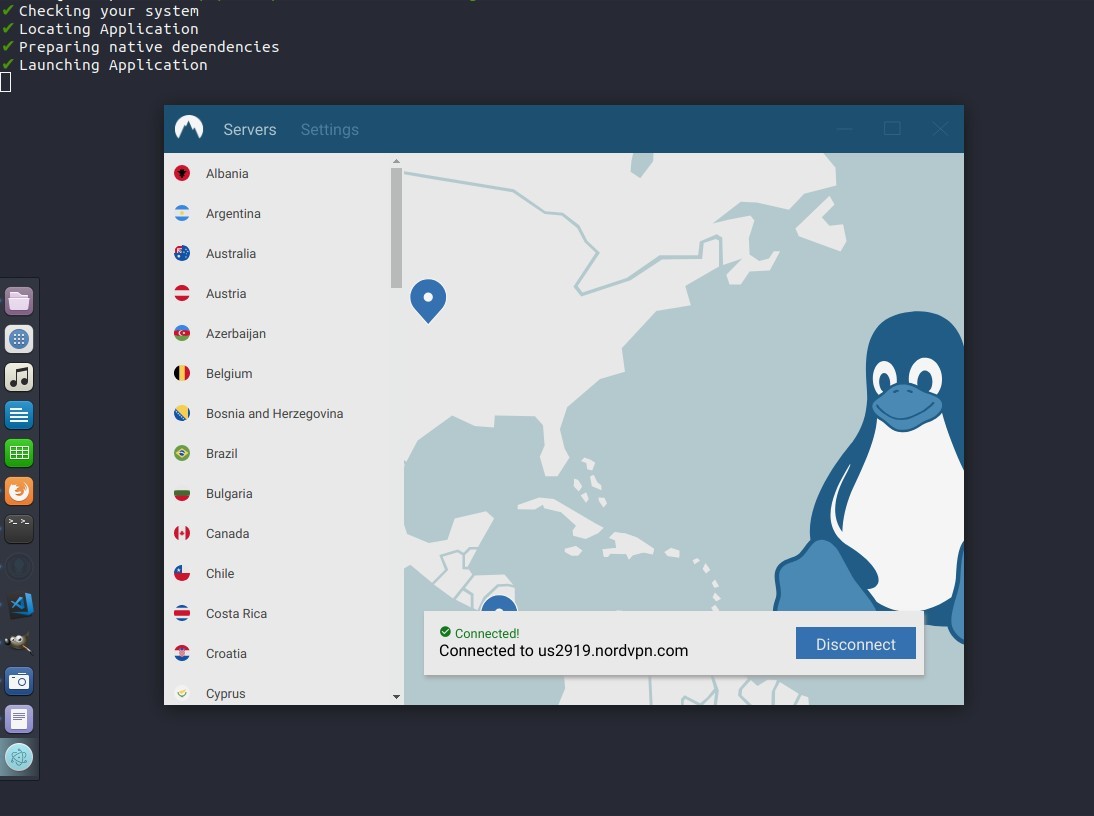The image size is (1094, 816).
Task: Select Brazil in the server list
Action: tap(277, 453)
